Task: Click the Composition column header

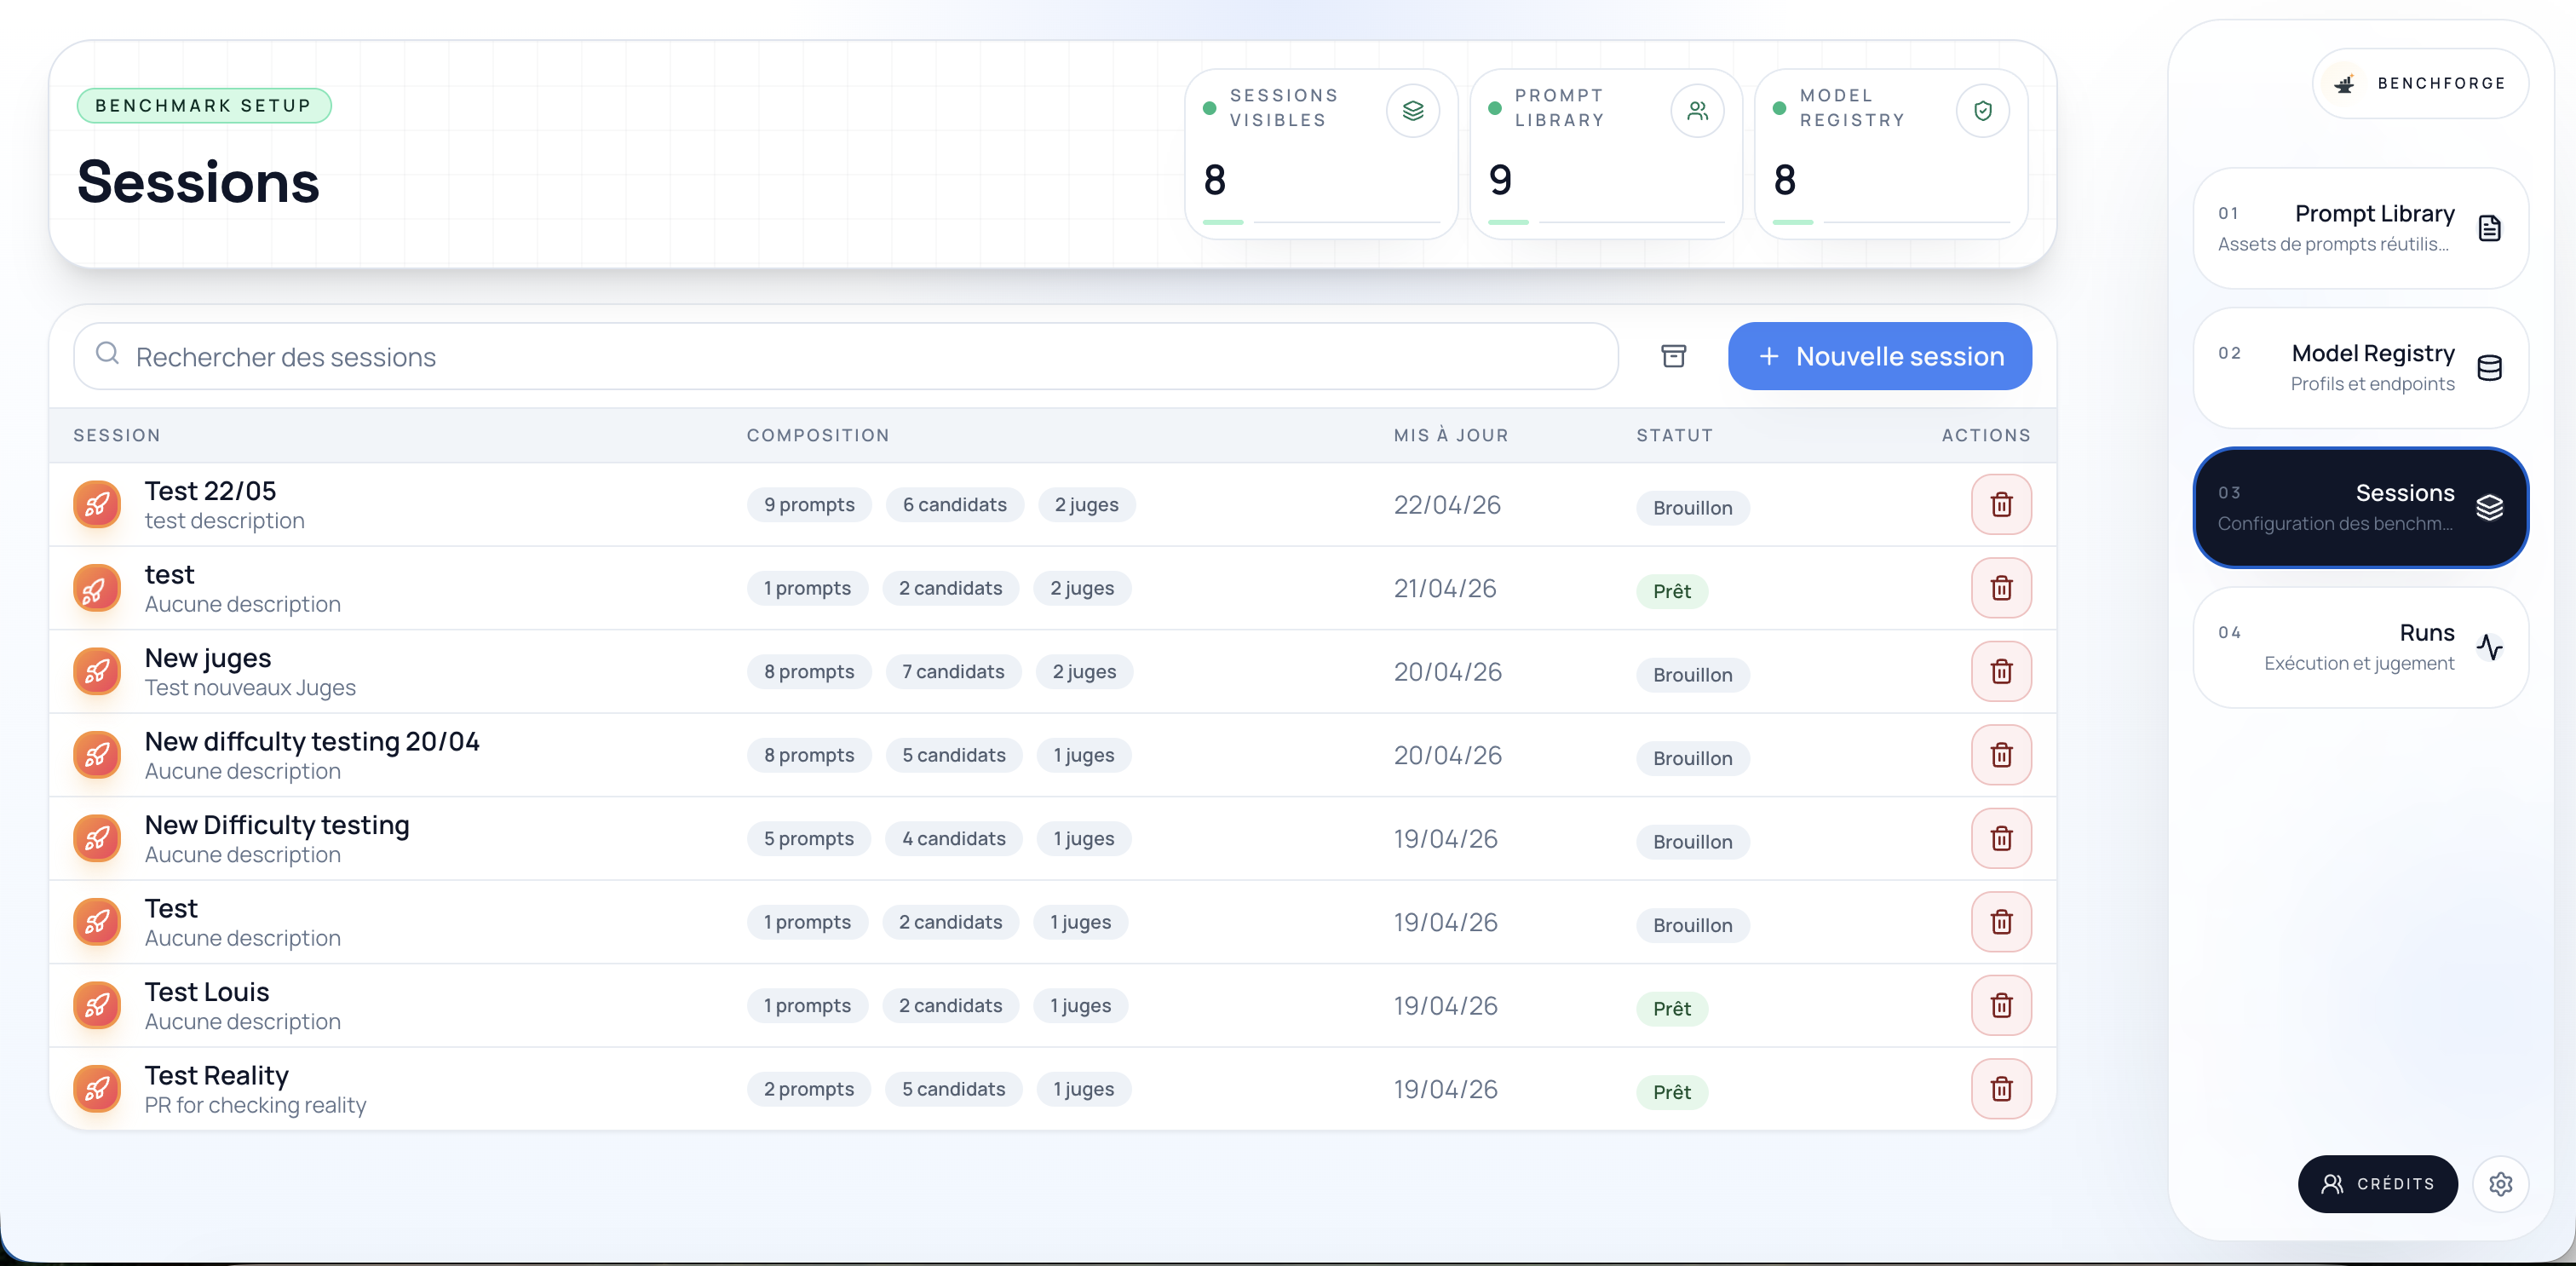Action: click(817, 435)
